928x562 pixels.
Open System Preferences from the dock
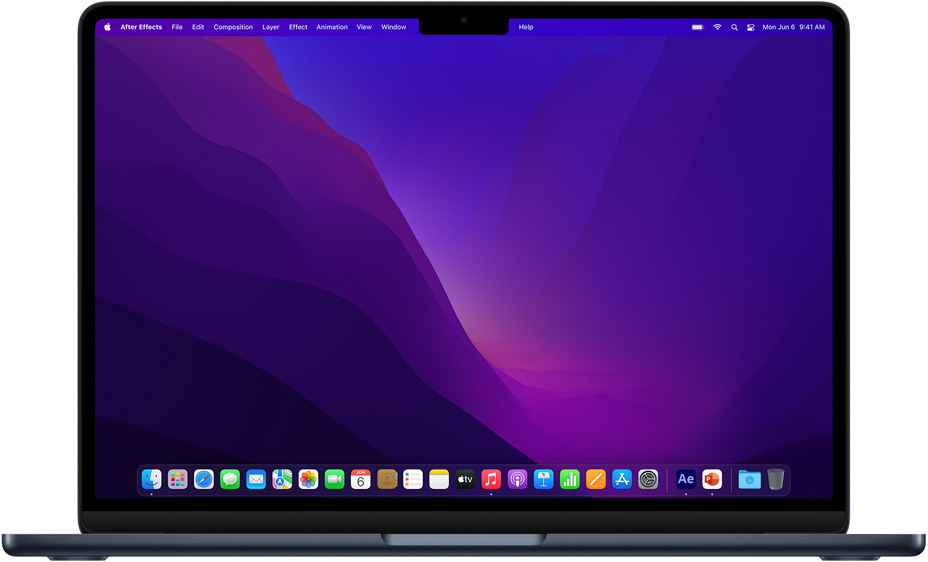pos(648,480)
